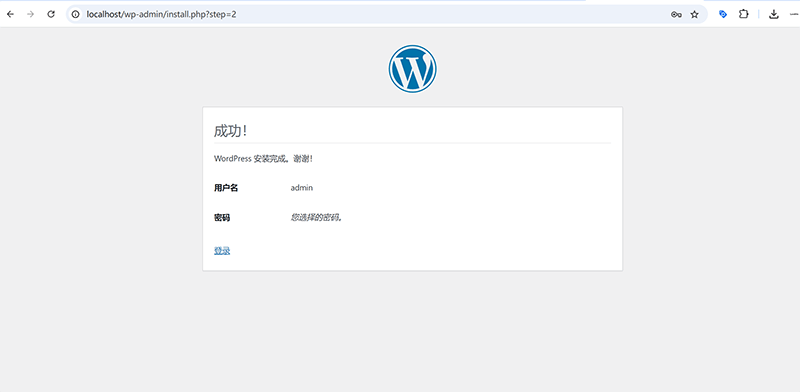
Task: Click the password key icon in address bar
Action: [x=676, y=15]
